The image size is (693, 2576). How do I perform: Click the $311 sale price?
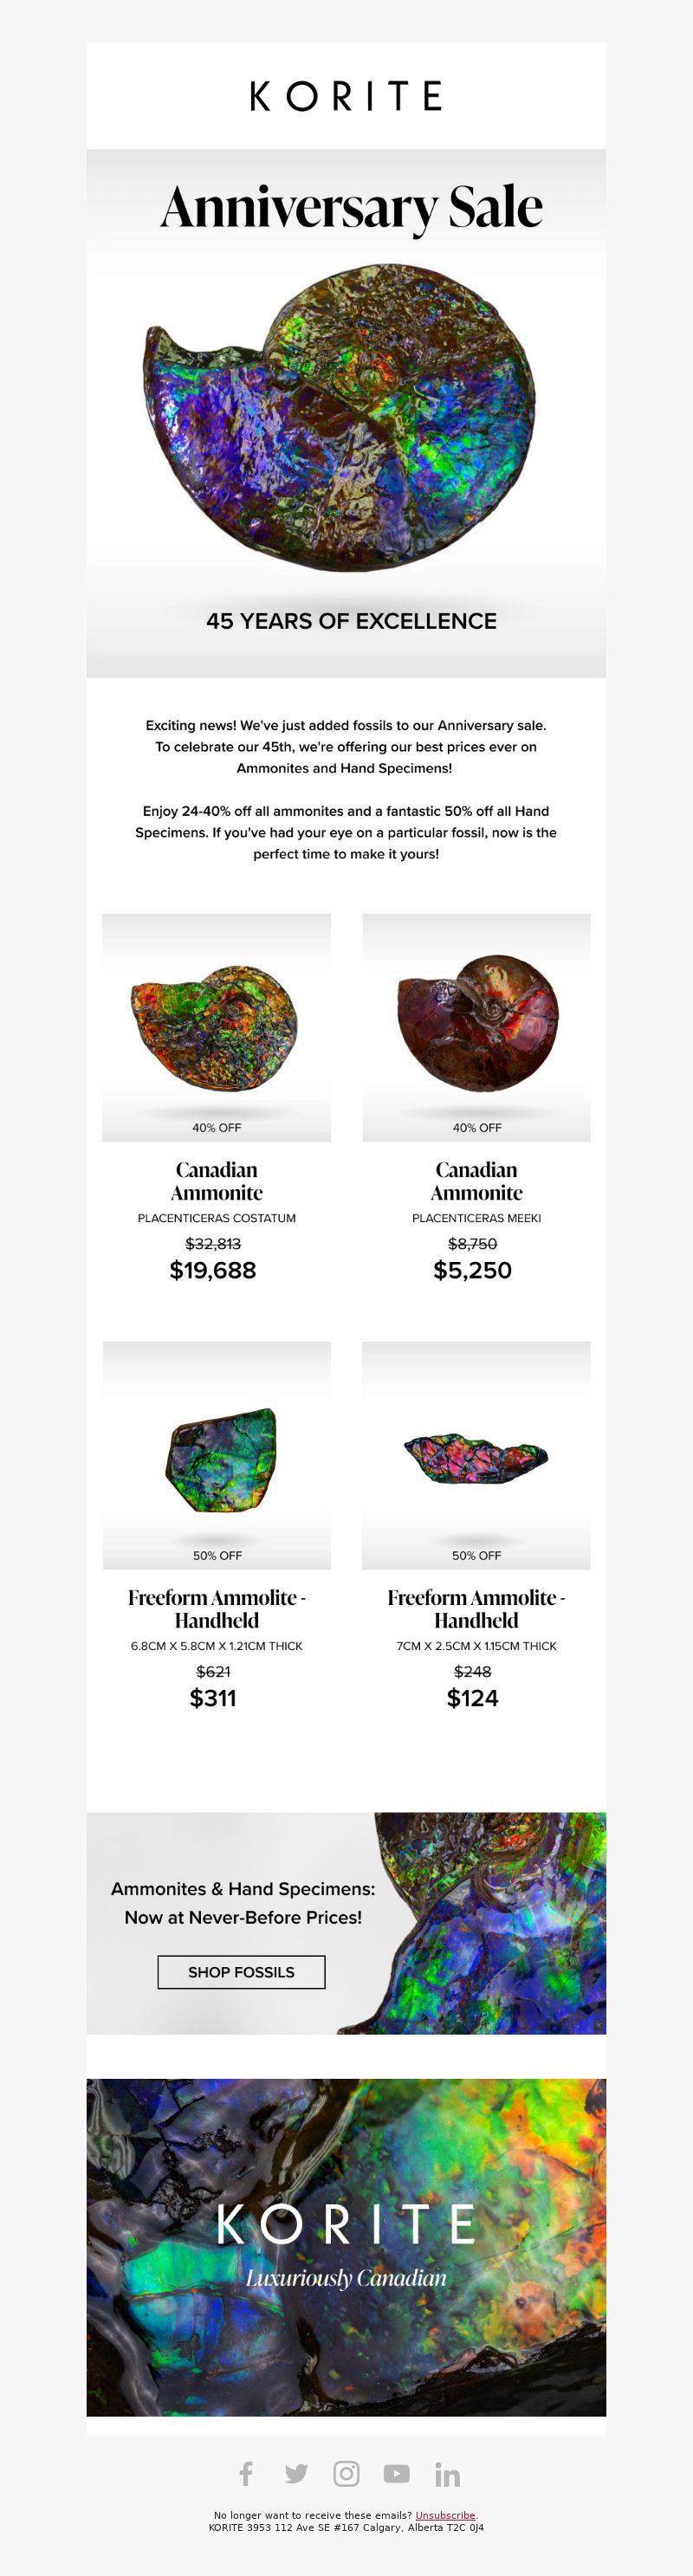click(x=213, y=1698)
